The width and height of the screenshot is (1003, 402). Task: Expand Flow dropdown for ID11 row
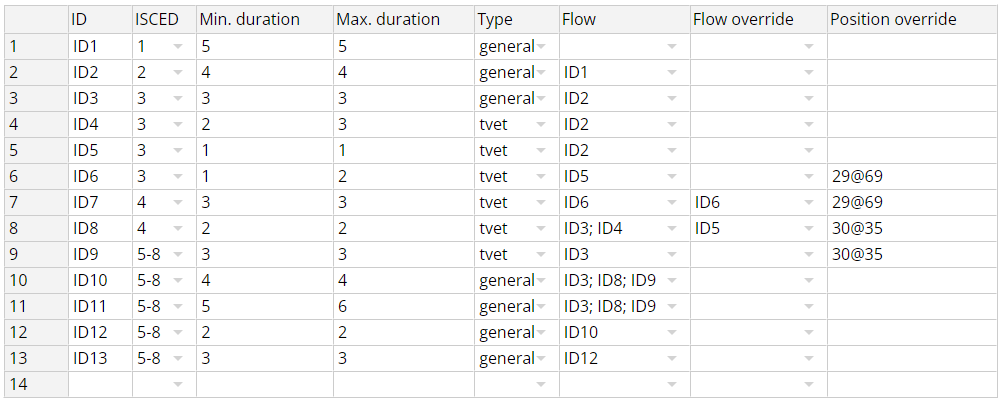(672, 307)
